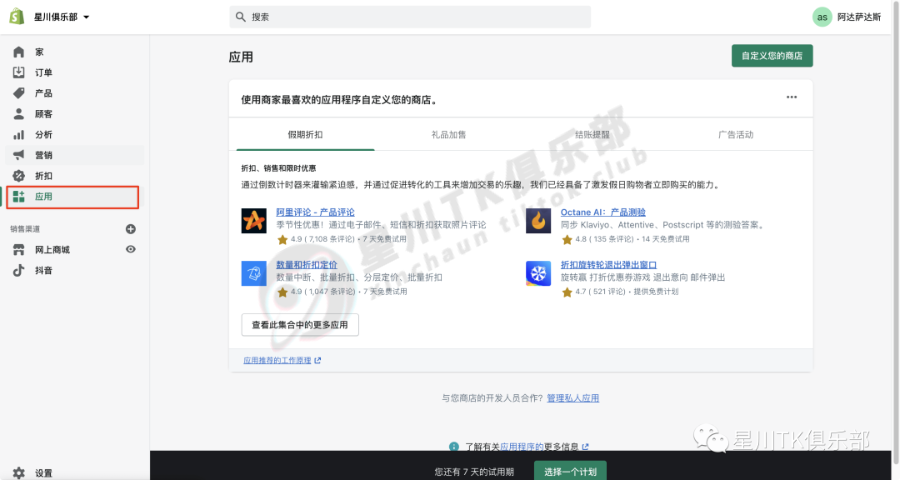The image size is (900, 480).
Task: Click the 产品 products tag icon
Action: (x=19, y=93)
